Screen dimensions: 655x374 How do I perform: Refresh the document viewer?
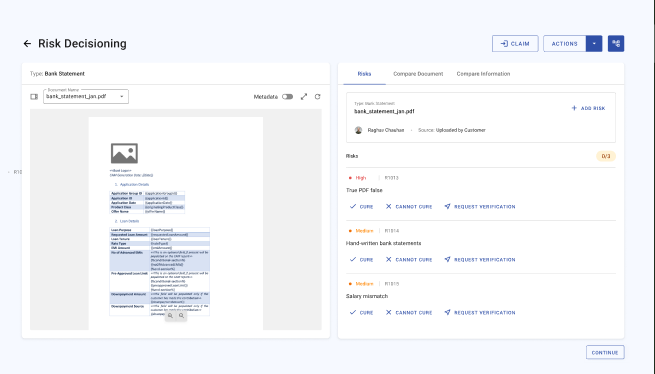(x=317, y=97)
